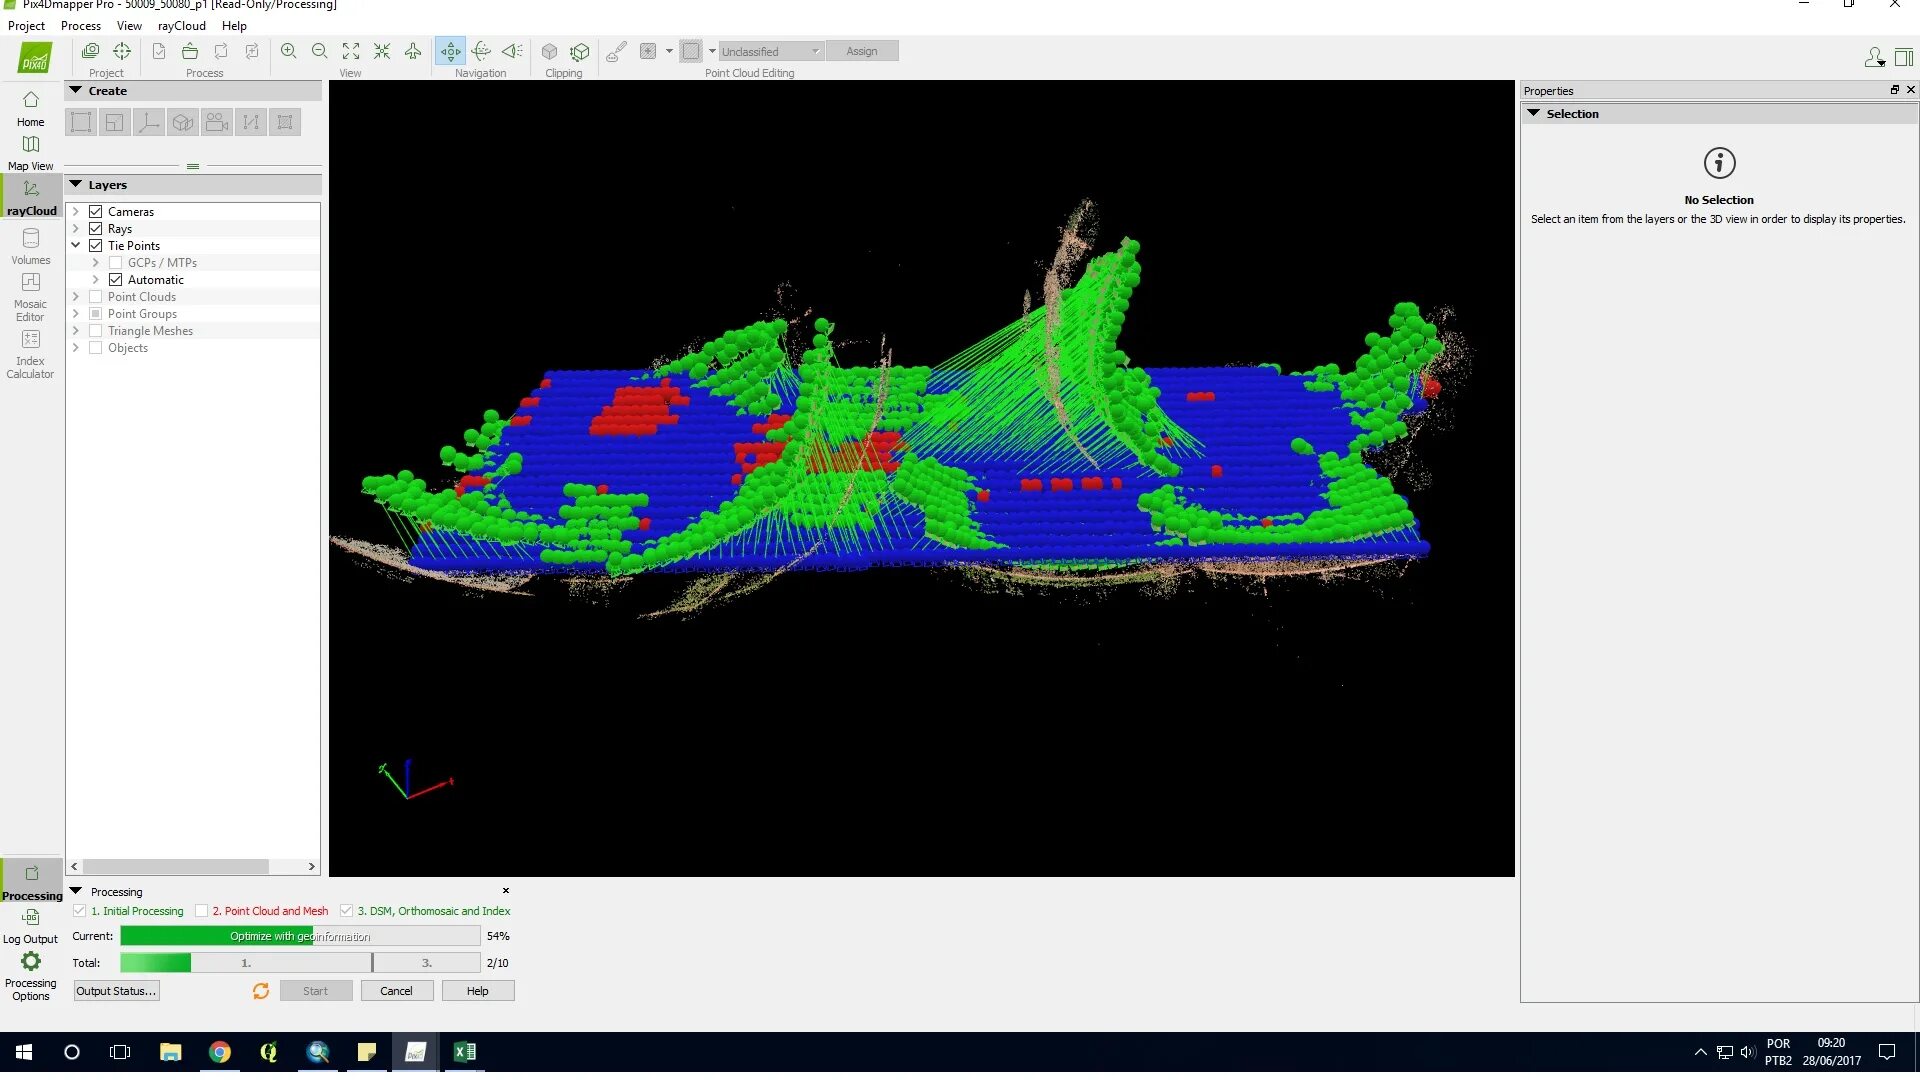Enable the Point Clouds layer checkbox
Viewport: 1920px width, 1080px height.
click(x=96, y=297)
